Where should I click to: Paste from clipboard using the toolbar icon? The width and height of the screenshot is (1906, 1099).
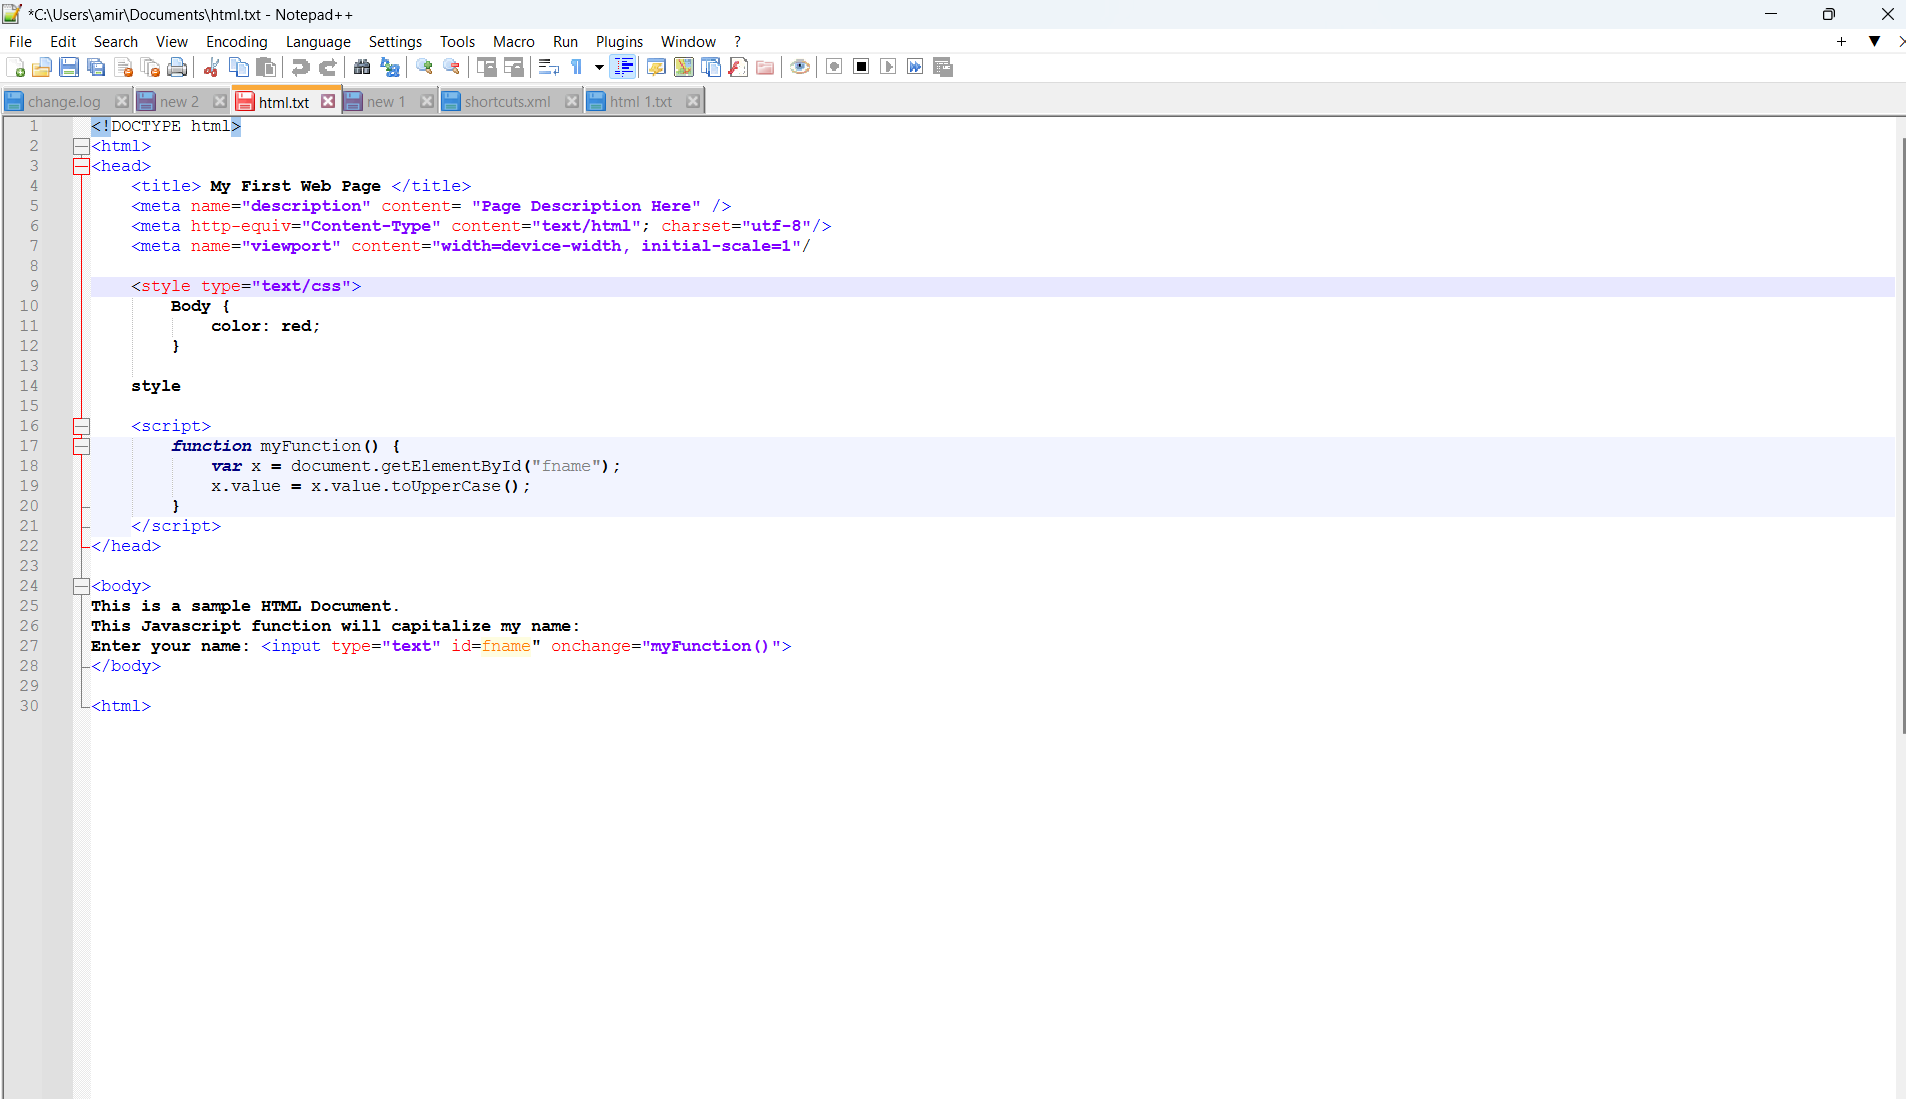pyautogui.click(x=266, y=67)
